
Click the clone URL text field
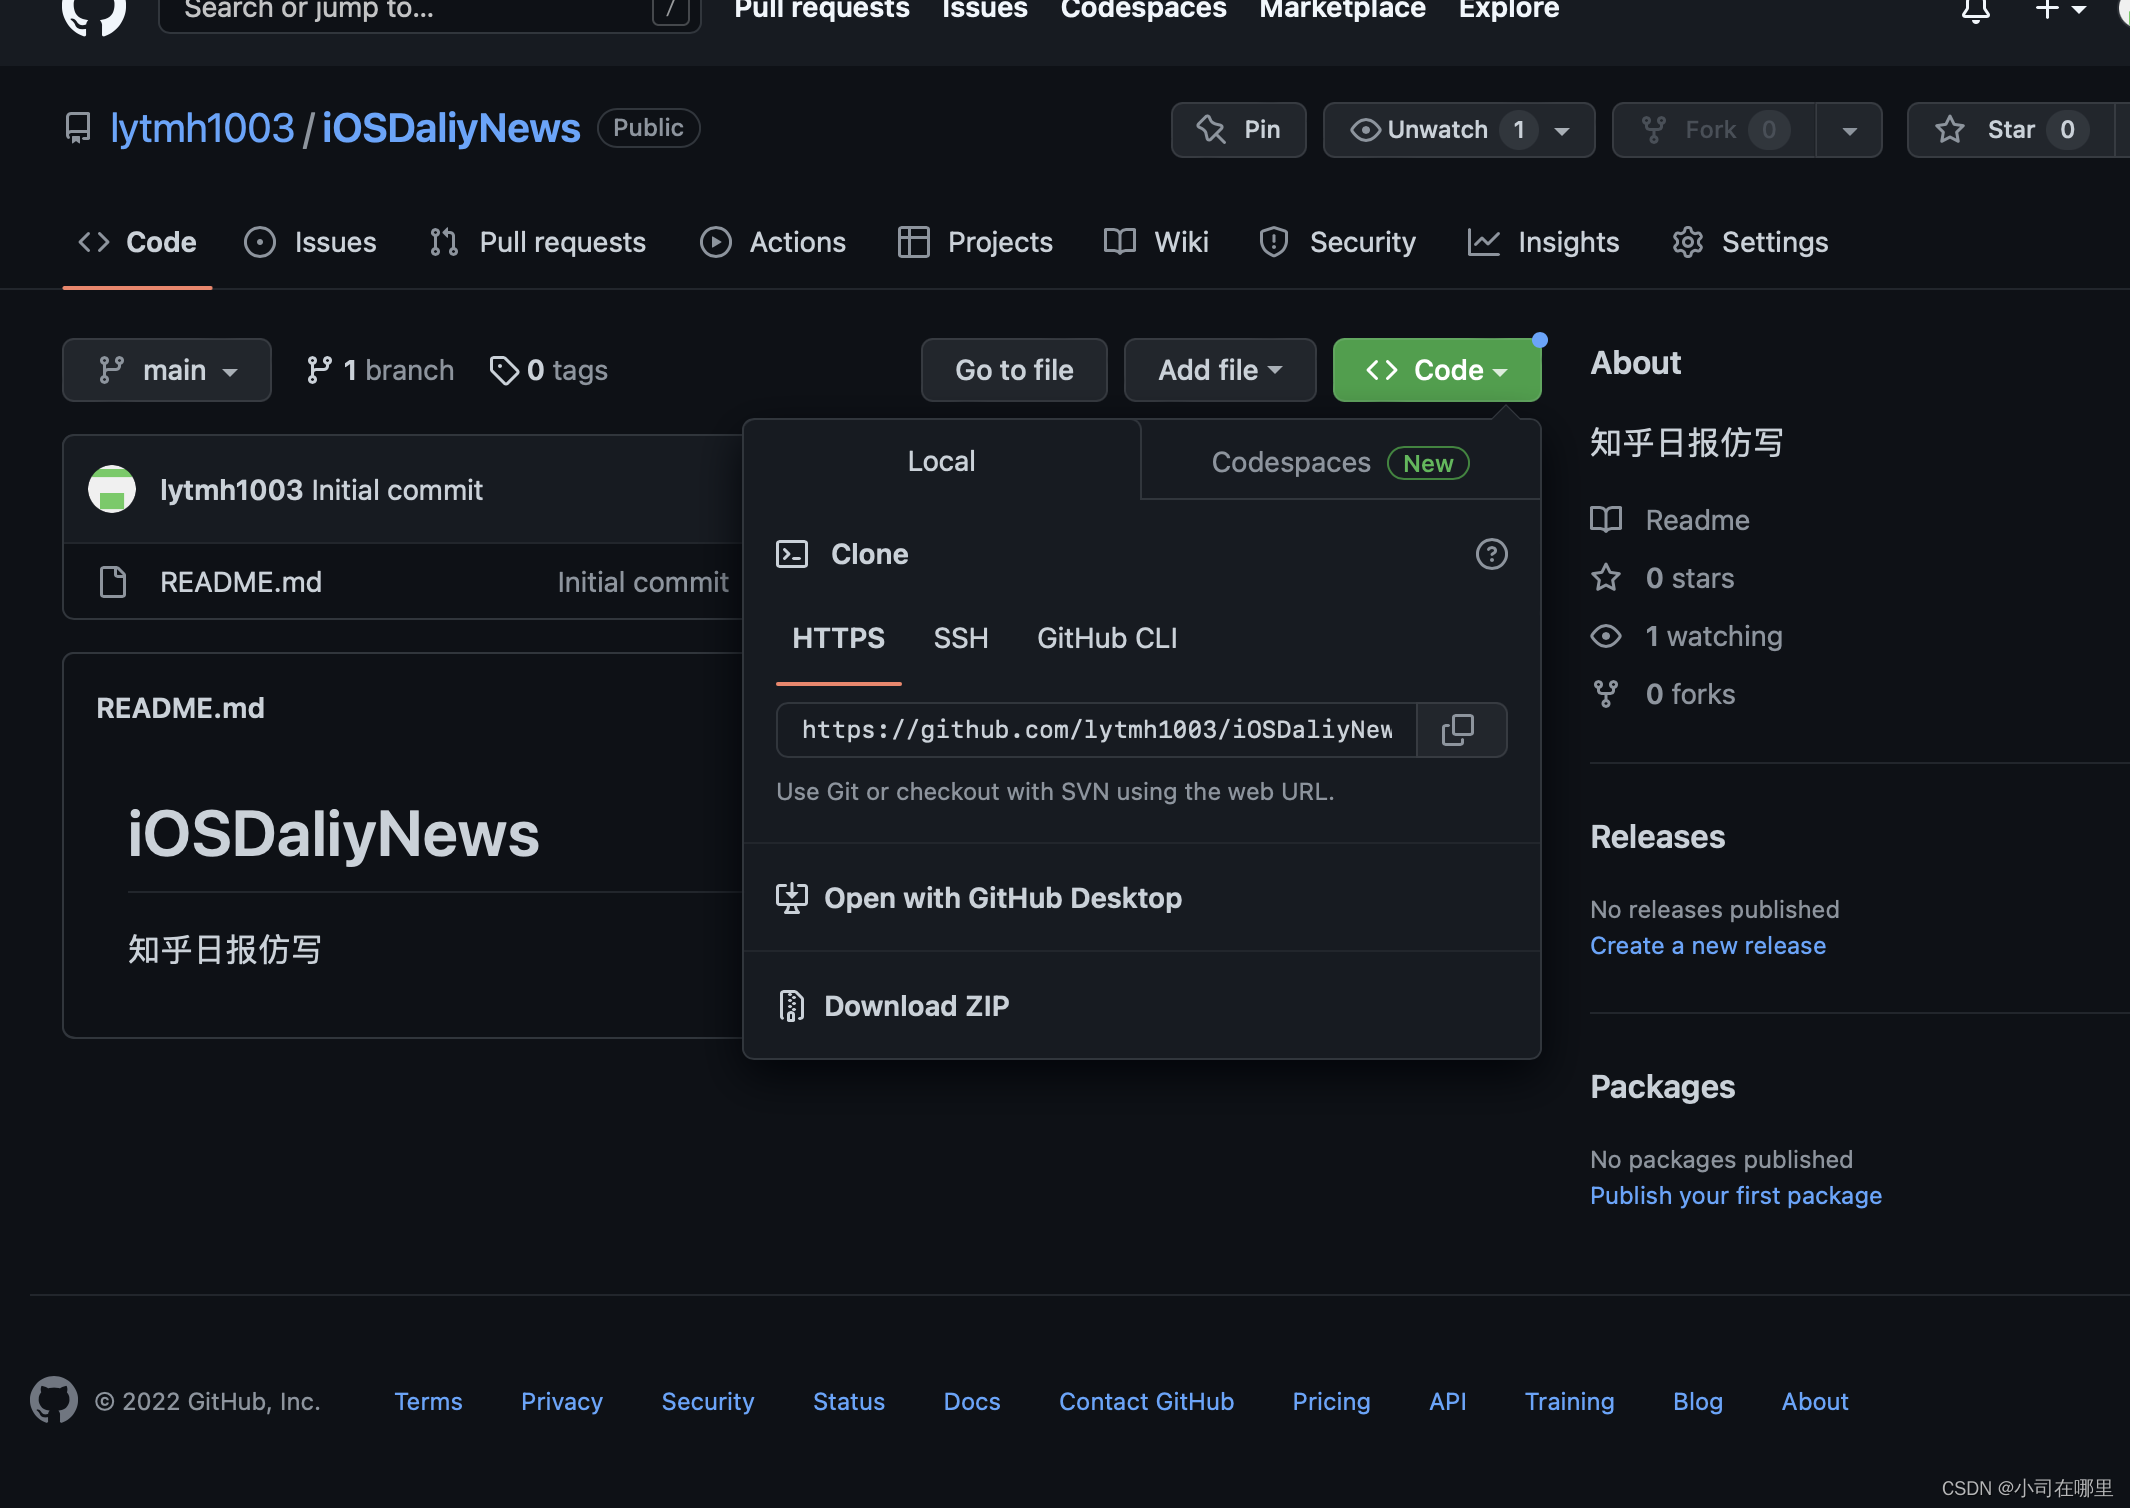click(x=1097, y=730)
